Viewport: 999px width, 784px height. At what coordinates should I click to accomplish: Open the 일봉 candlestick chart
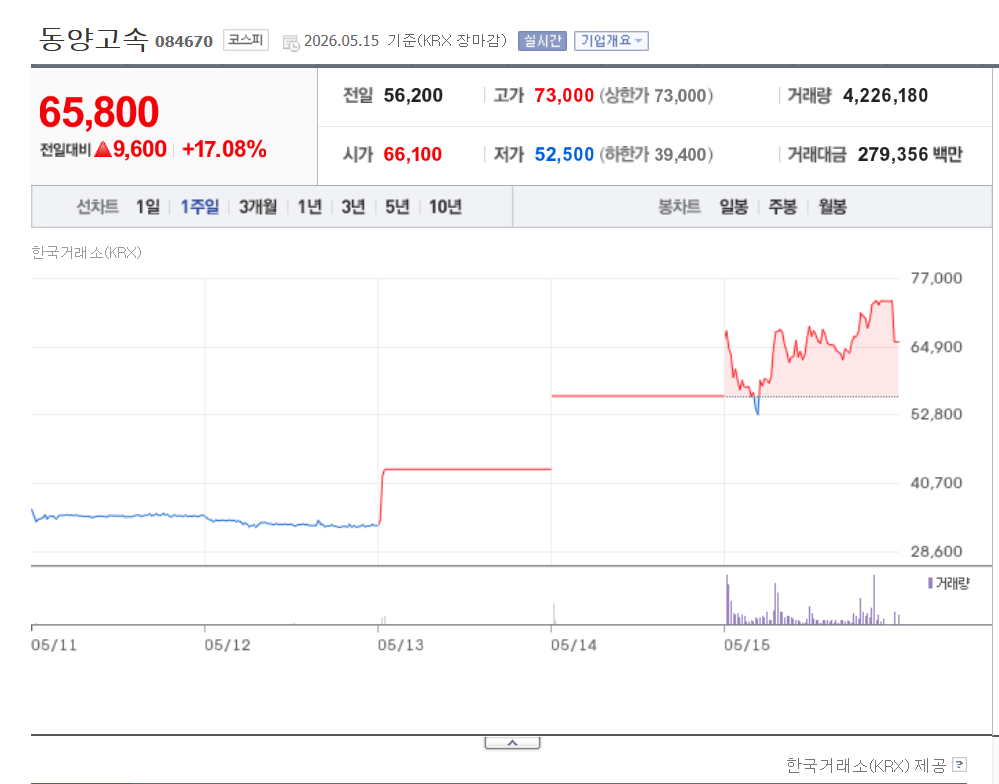734,206
